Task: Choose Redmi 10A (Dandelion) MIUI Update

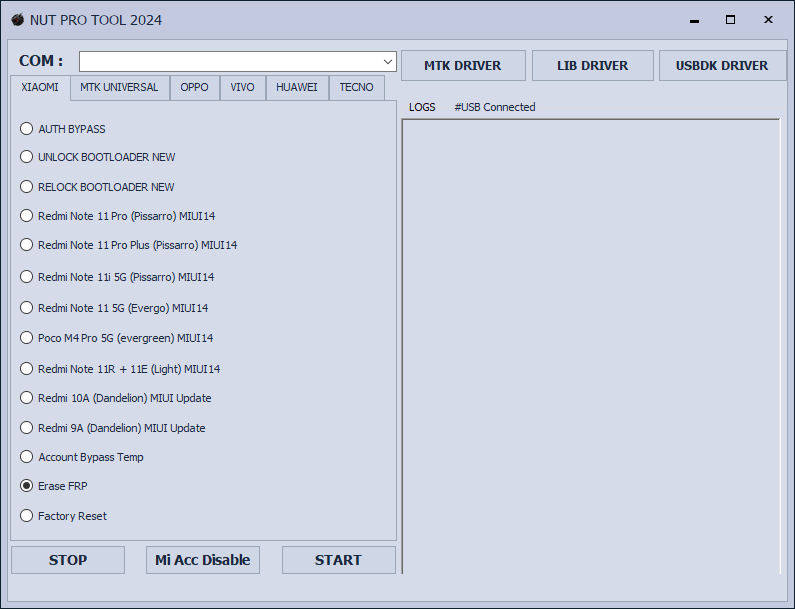Action: [116, 398]
